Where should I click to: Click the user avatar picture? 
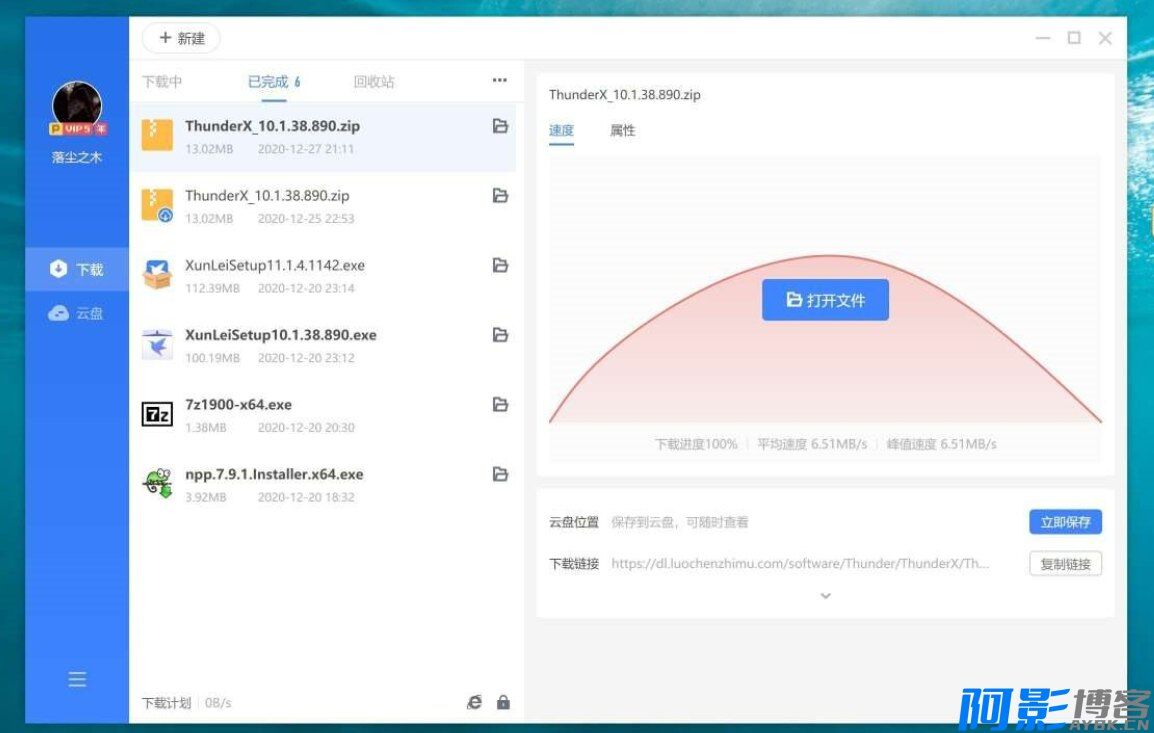pos(77,106)
